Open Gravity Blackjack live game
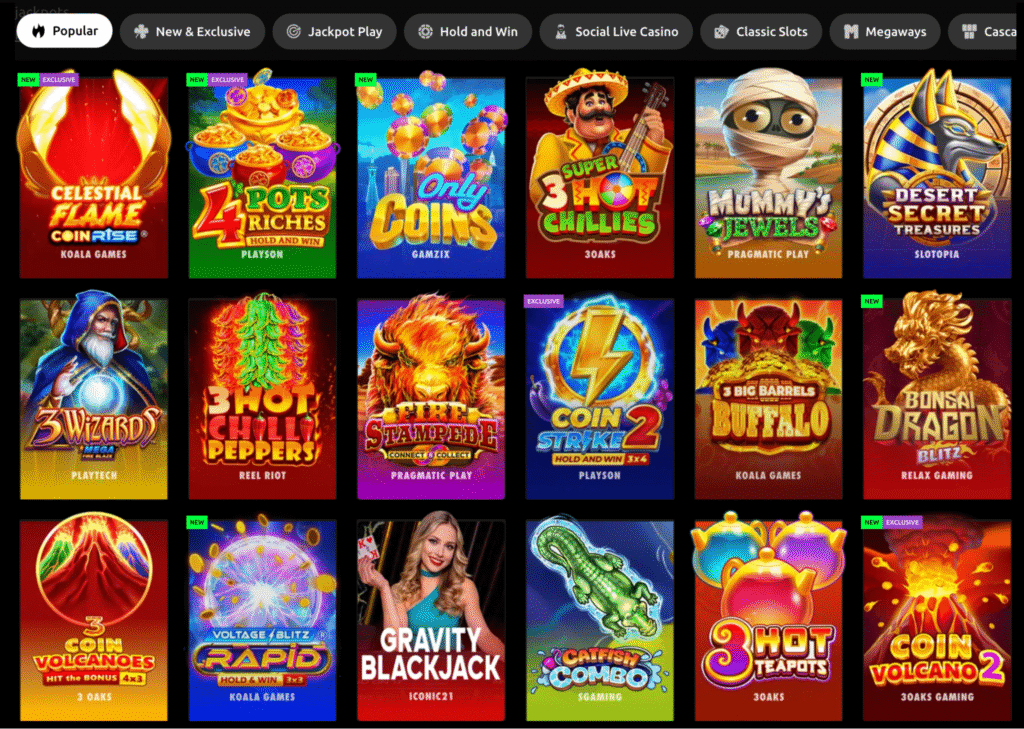Screen dimensions: 1024x729 [x=431, y=618]
